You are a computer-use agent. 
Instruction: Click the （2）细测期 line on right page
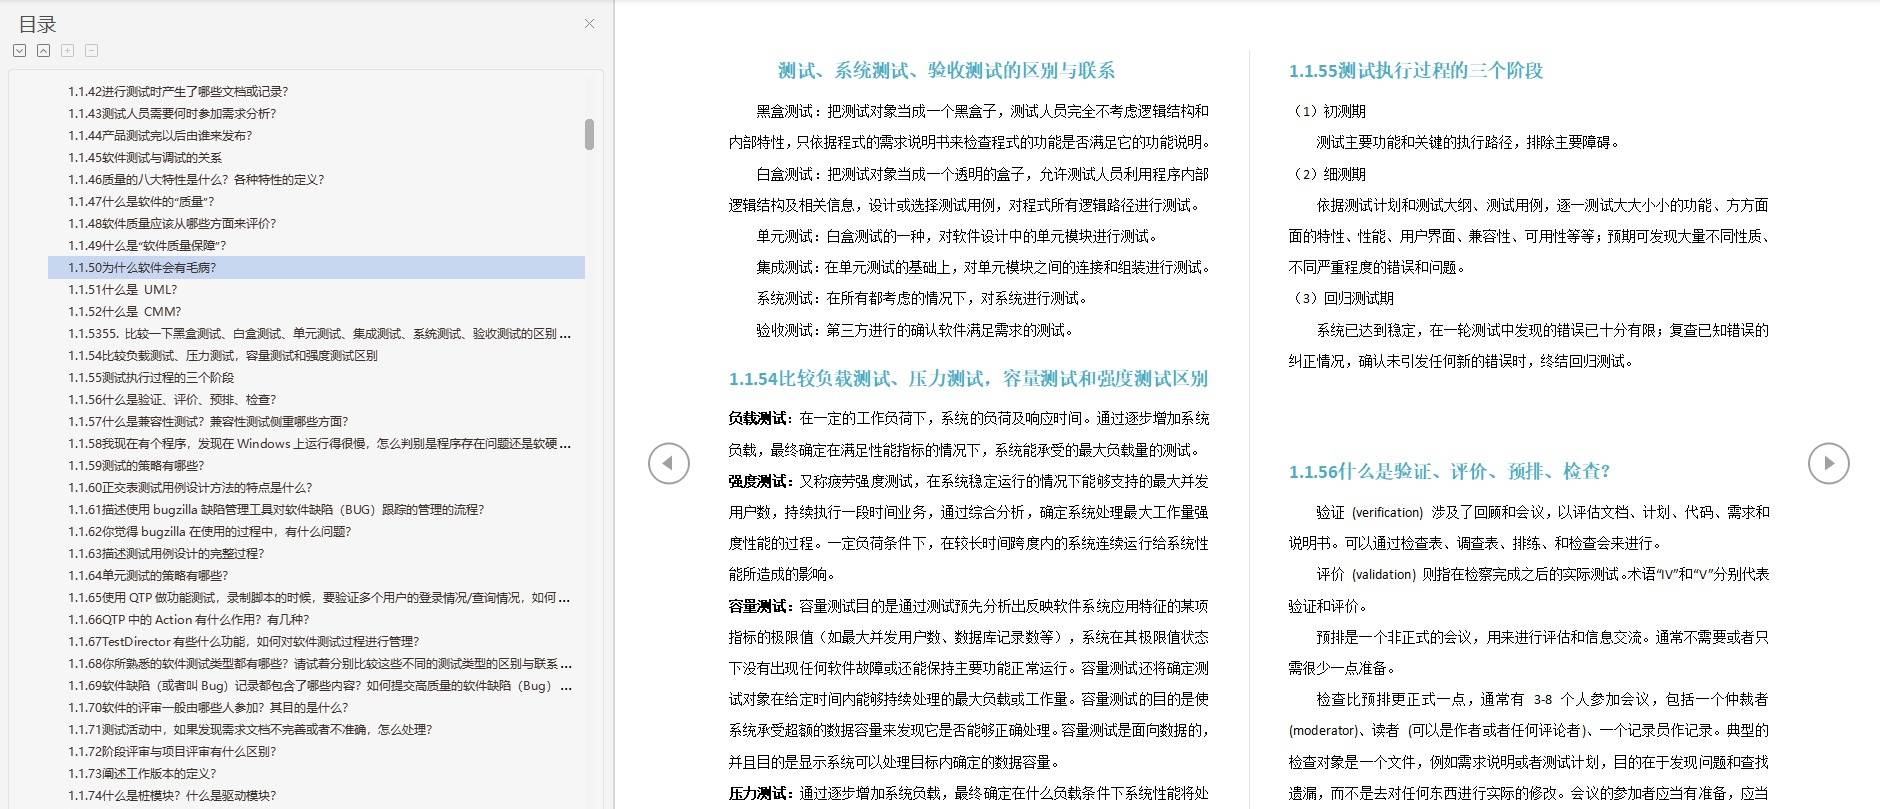point(1327,174)
